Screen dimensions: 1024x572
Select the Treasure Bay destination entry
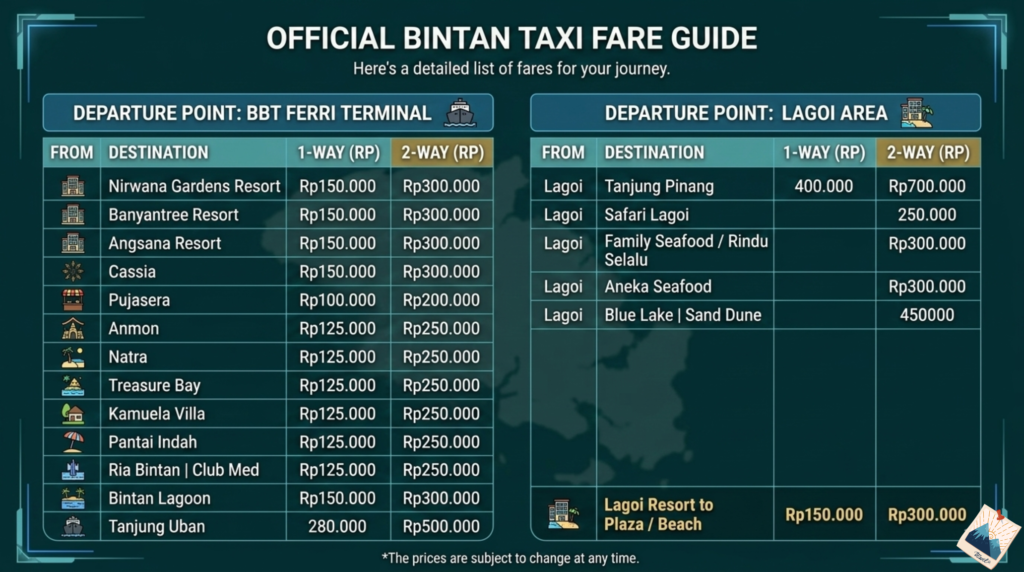pyautogui.click(x=154, y=385)
